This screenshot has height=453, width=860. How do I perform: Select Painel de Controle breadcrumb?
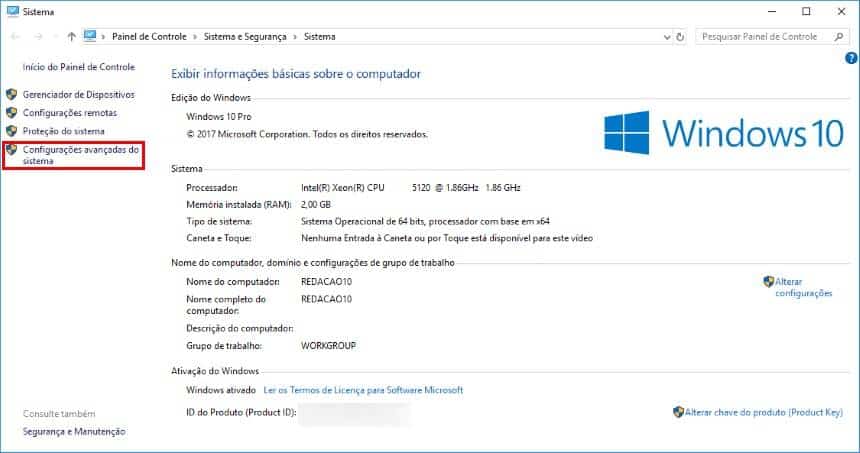click(149, 37)
